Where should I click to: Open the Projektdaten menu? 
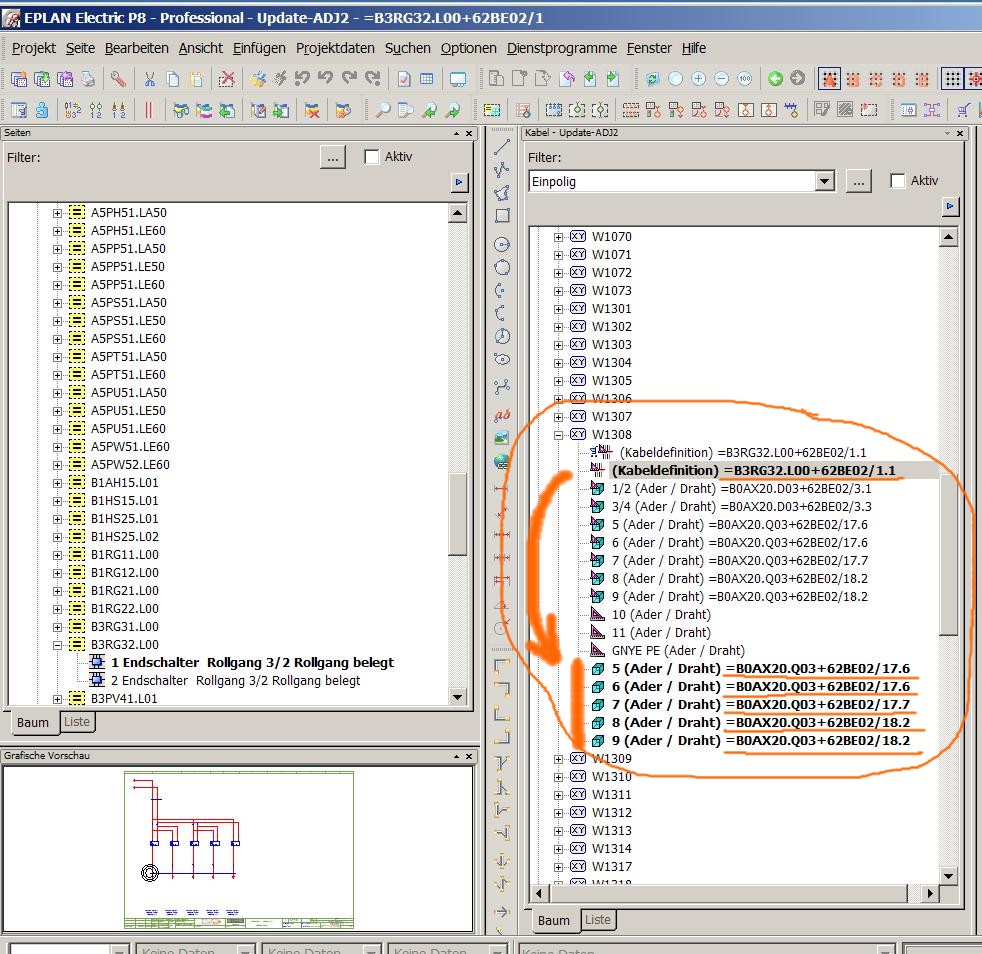[x=335, y=48]
